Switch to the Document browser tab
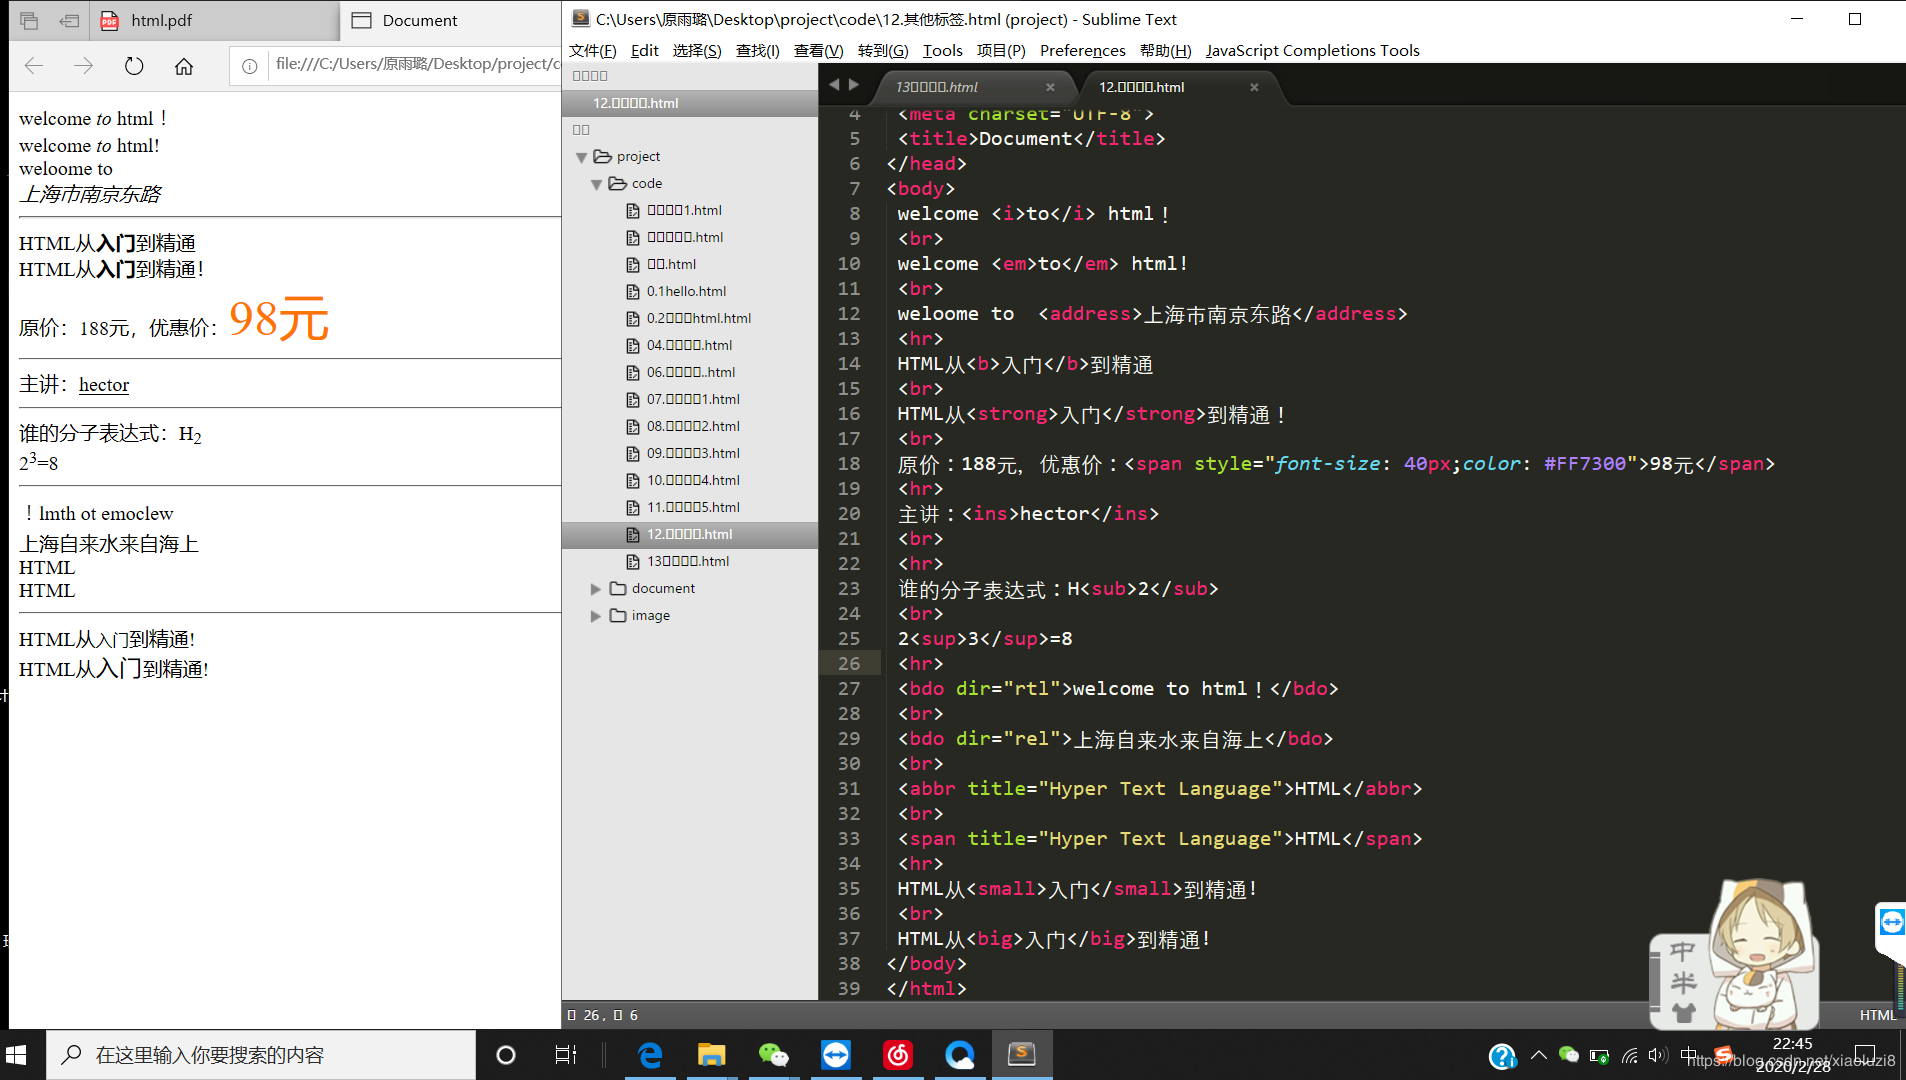Screen dimensions: 1906x1080 [x=452, y=20]
